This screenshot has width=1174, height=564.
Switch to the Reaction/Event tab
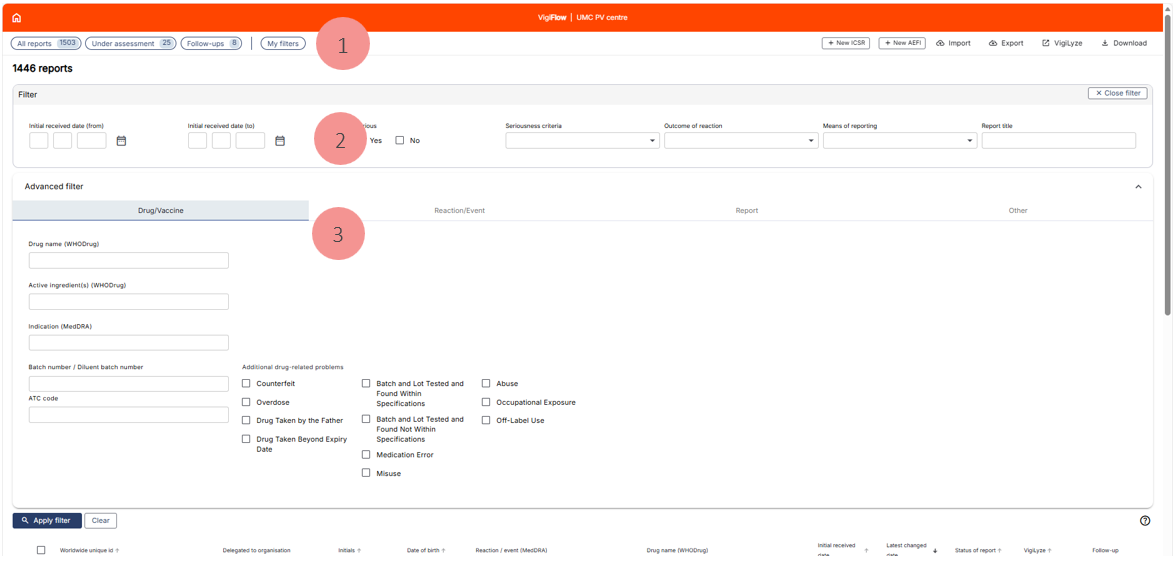coord(459,211)
